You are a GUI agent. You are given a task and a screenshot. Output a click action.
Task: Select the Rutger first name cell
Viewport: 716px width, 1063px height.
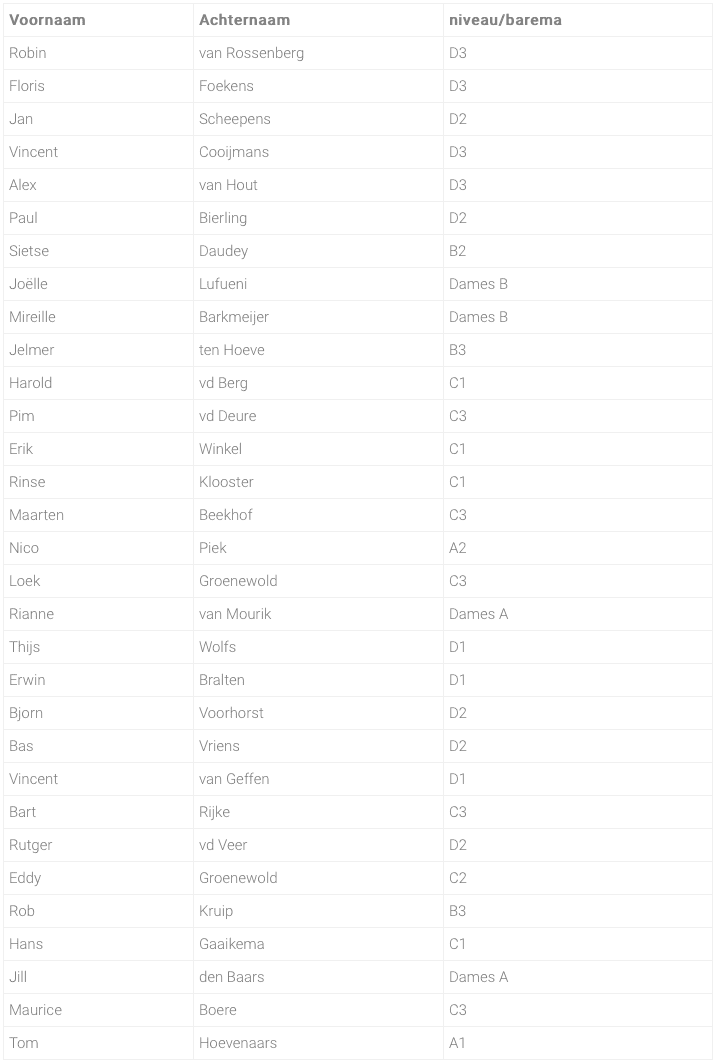point(98,845)
